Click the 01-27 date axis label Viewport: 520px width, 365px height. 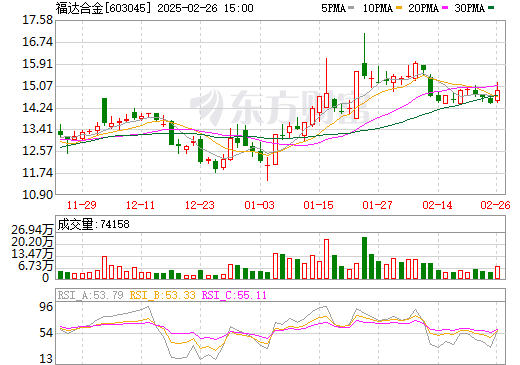point(378,205)
